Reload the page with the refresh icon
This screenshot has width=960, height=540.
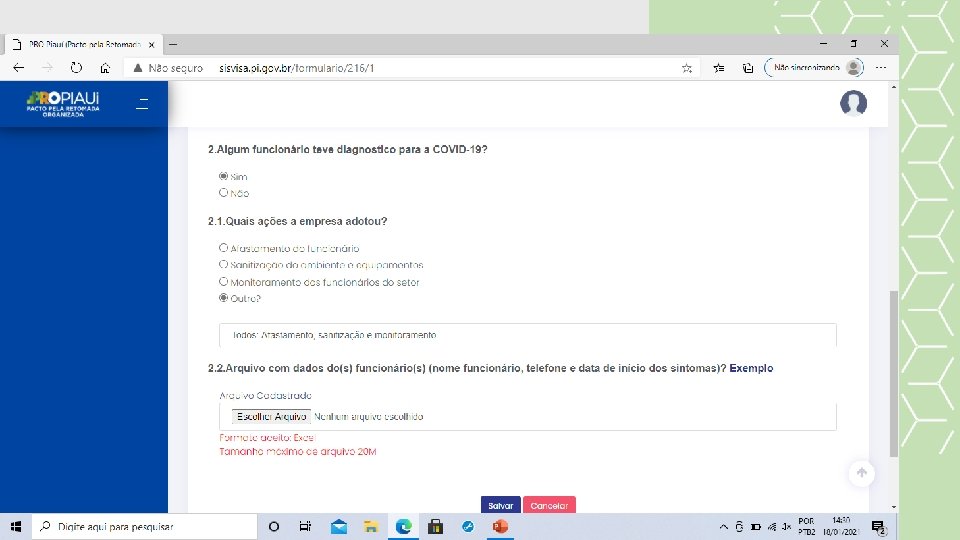point(76,68)
